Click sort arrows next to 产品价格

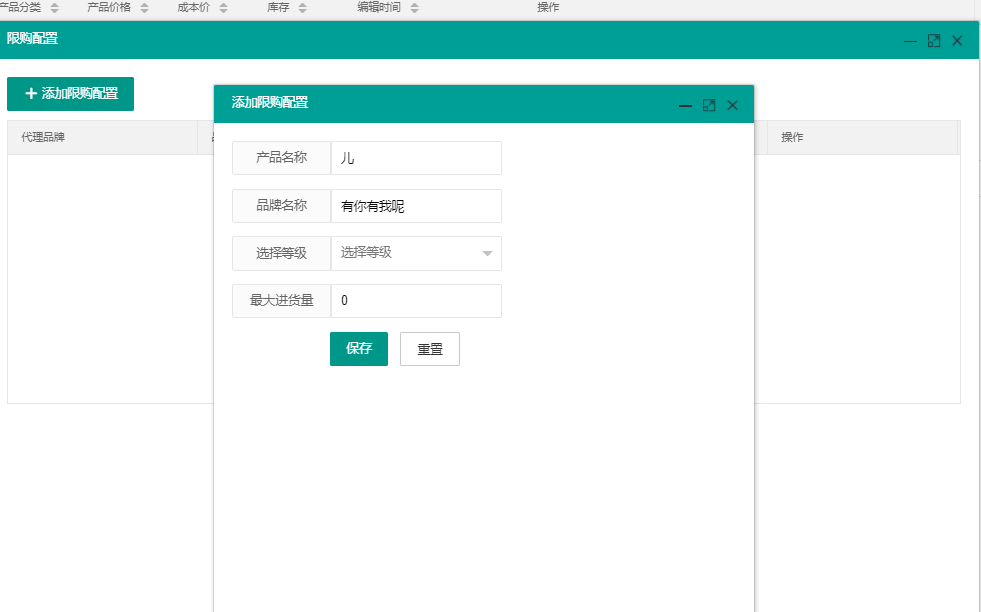click(144, 8)
